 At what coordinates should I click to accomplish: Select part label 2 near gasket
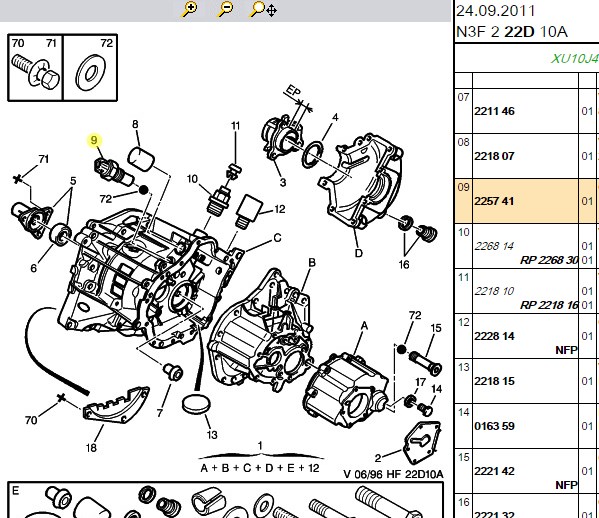[x=378, y=458]
